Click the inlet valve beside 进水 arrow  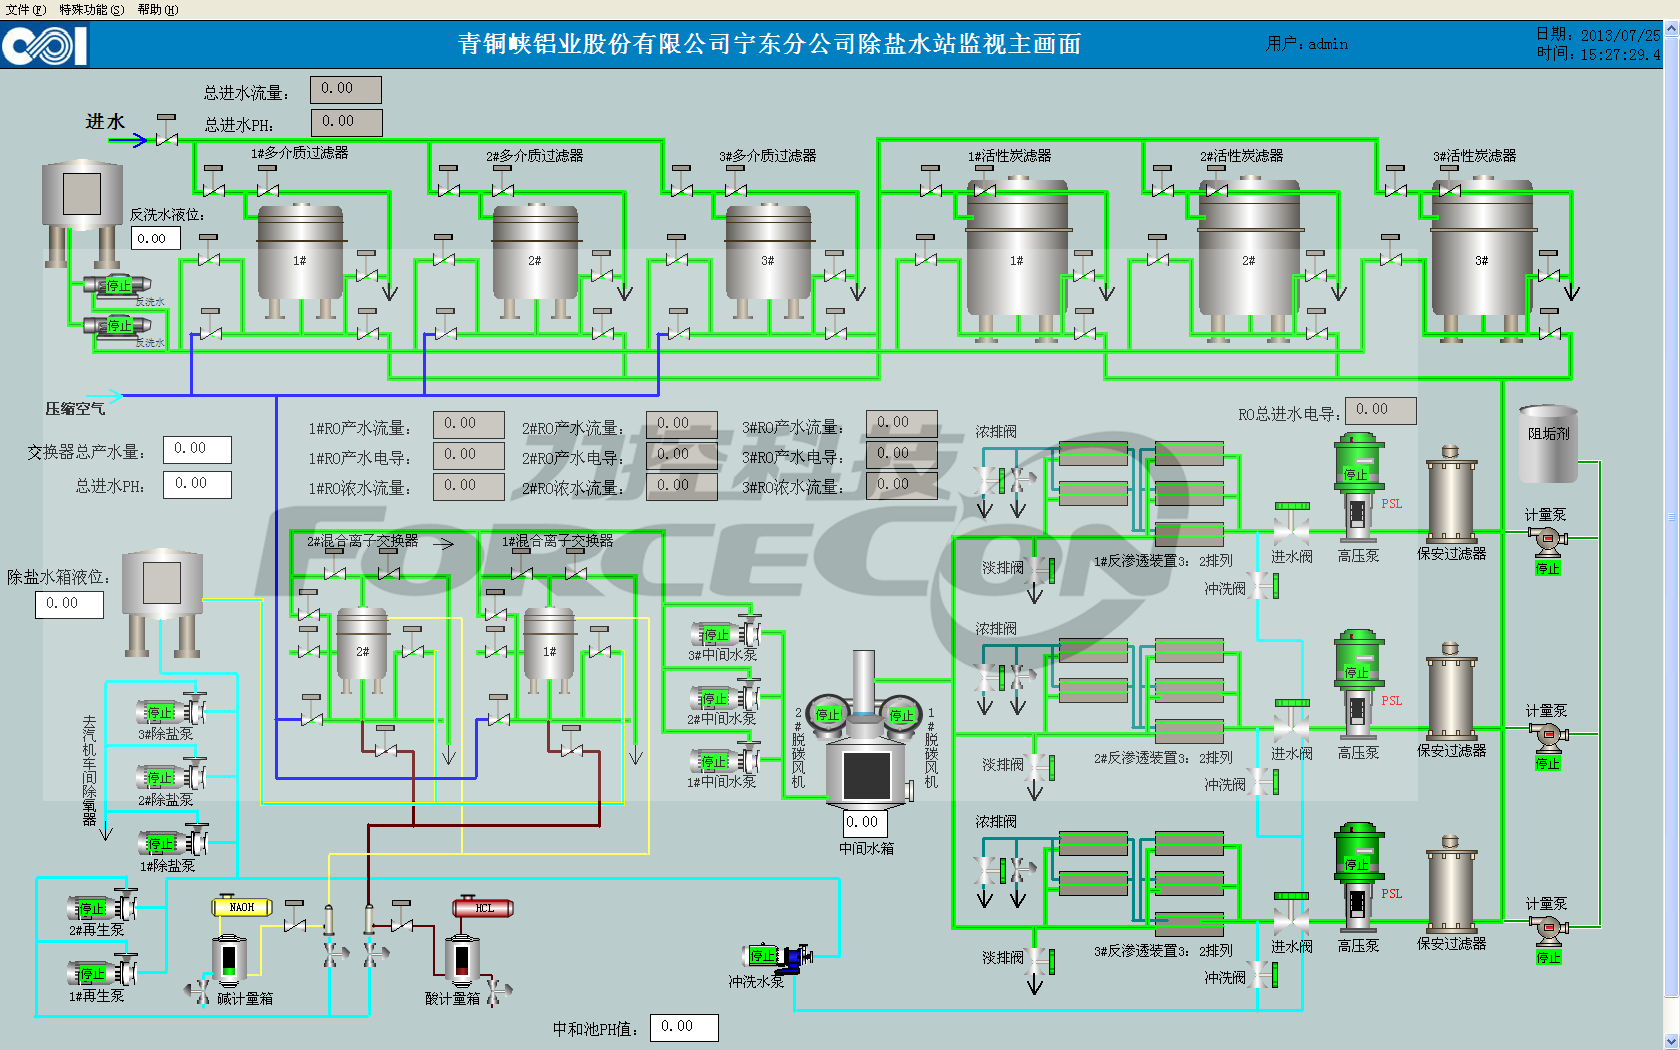tap(166, 137)
